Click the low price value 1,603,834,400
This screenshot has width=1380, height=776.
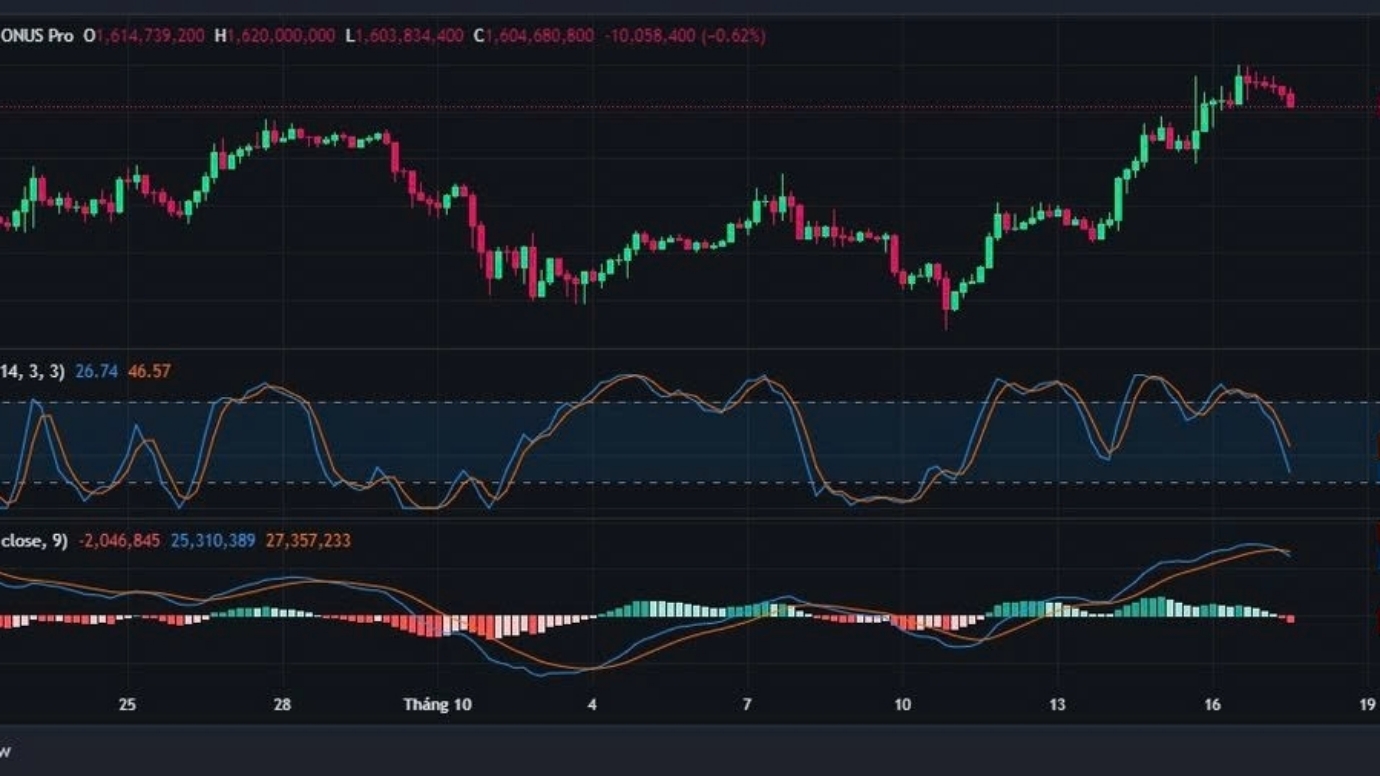tap(410, 36)
